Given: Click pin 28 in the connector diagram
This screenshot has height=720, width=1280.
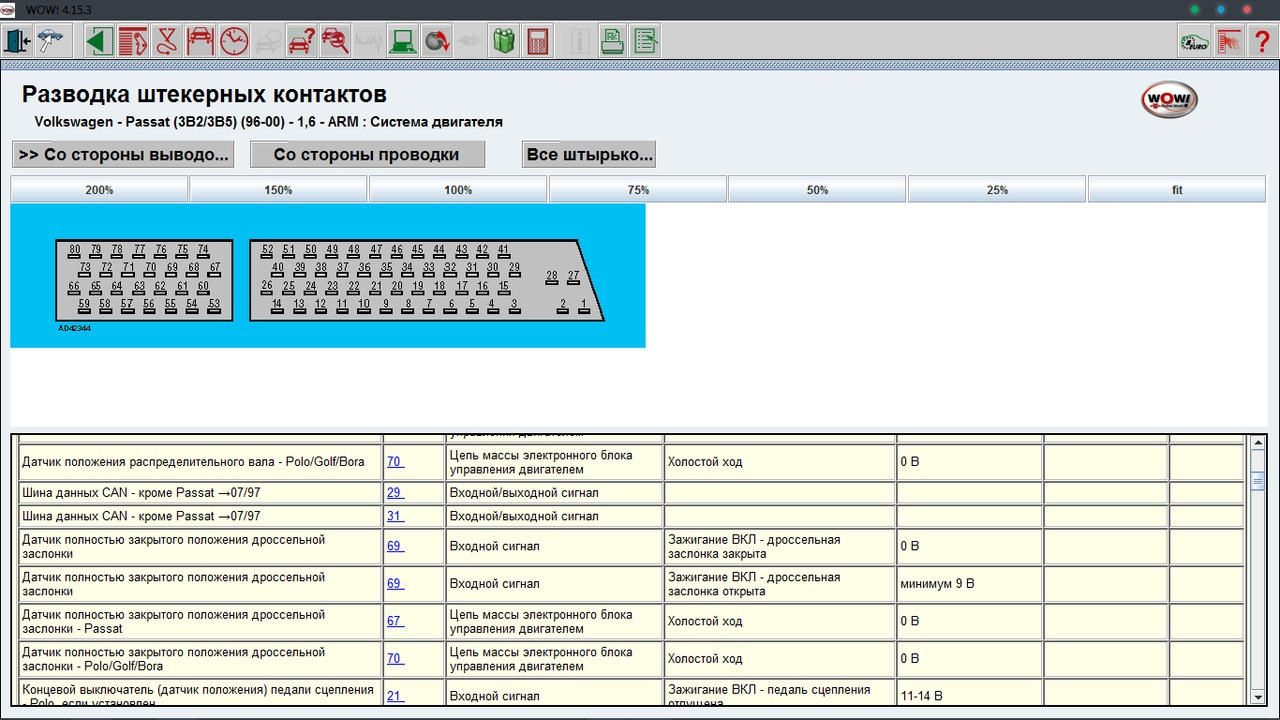Looking at the screenshot, I should (552, 277).
